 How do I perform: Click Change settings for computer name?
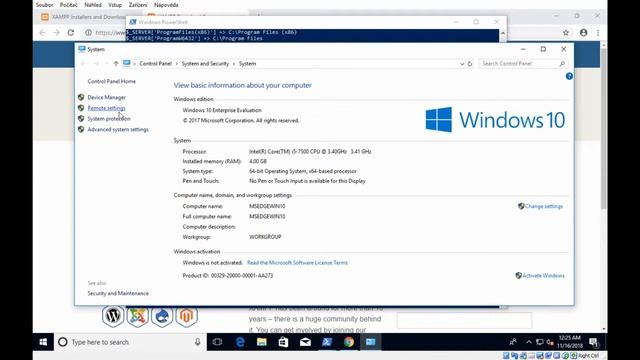(x=543, y=207)
